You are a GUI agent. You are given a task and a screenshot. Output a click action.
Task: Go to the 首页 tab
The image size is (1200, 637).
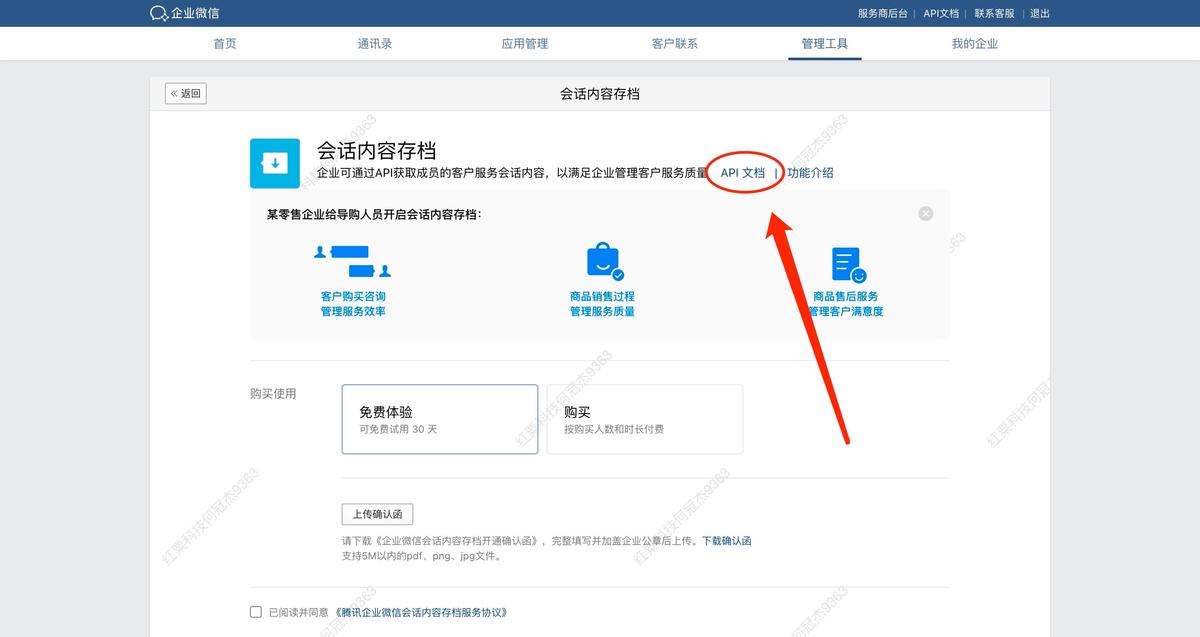[x=224, y=43]
